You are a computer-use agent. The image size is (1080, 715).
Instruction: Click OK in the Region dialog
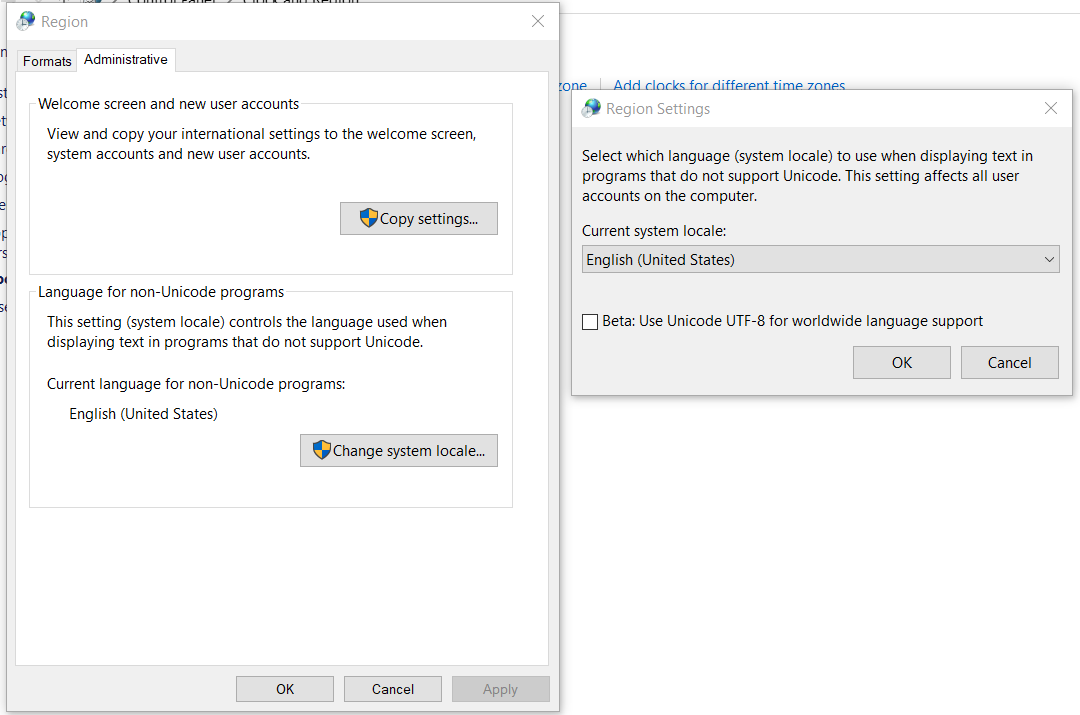click(284, 688)
